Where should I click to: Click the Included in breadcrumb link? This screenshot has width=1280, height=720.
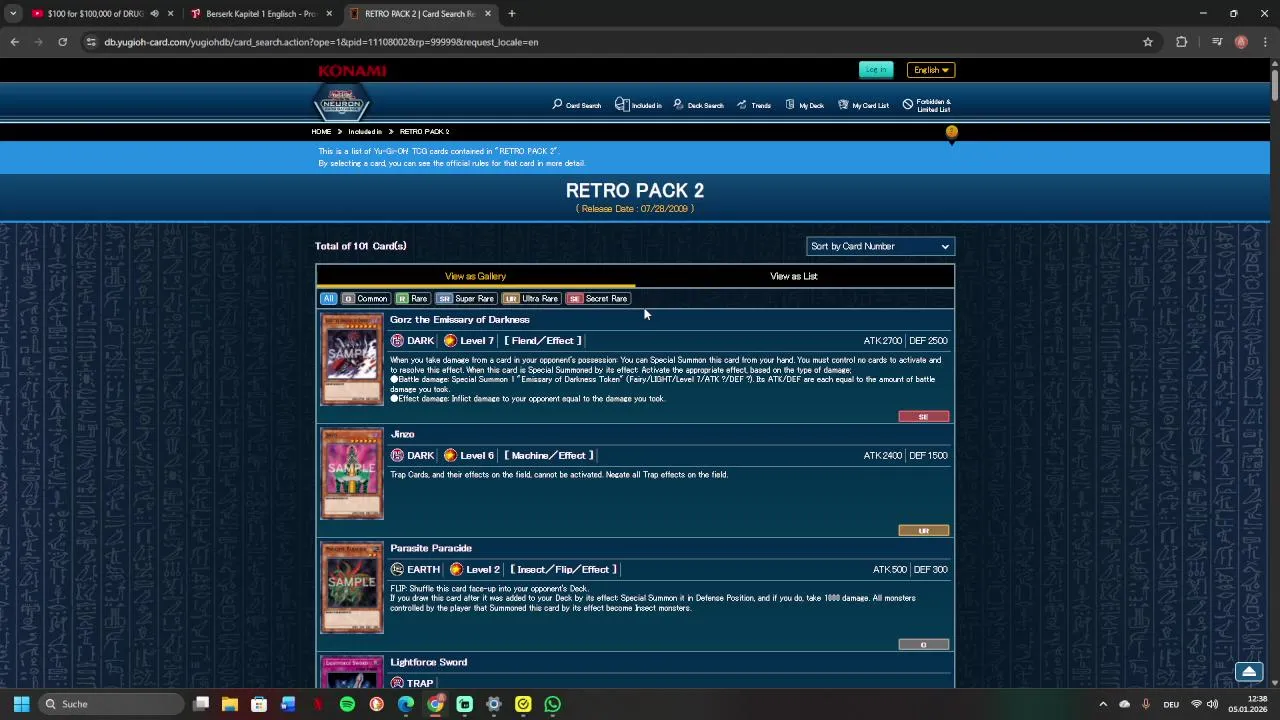365,132
